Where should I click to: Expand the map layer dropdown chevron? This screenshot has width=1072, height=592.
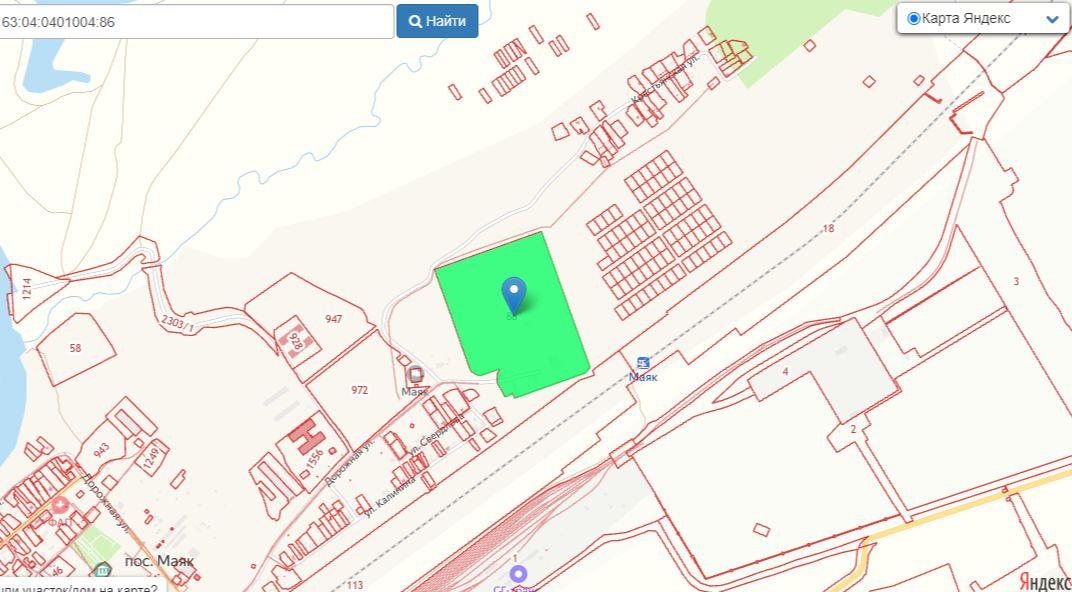1052,19
